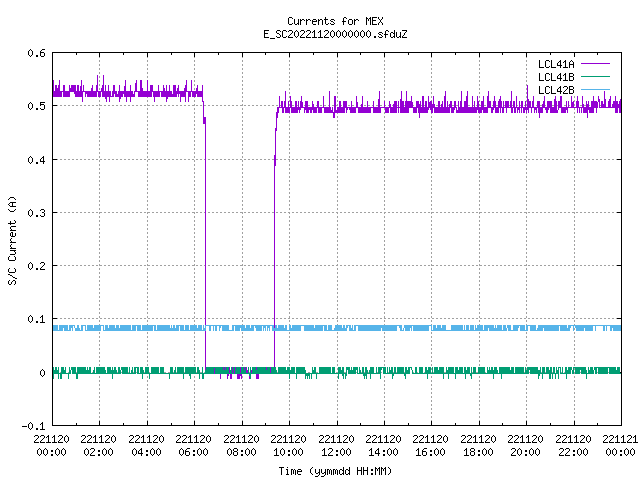This screenshot has height=480, width=640.
Task: Click x-axis tick label 221120 04:00
Action: pyautogui.click(x=146, y=446)
